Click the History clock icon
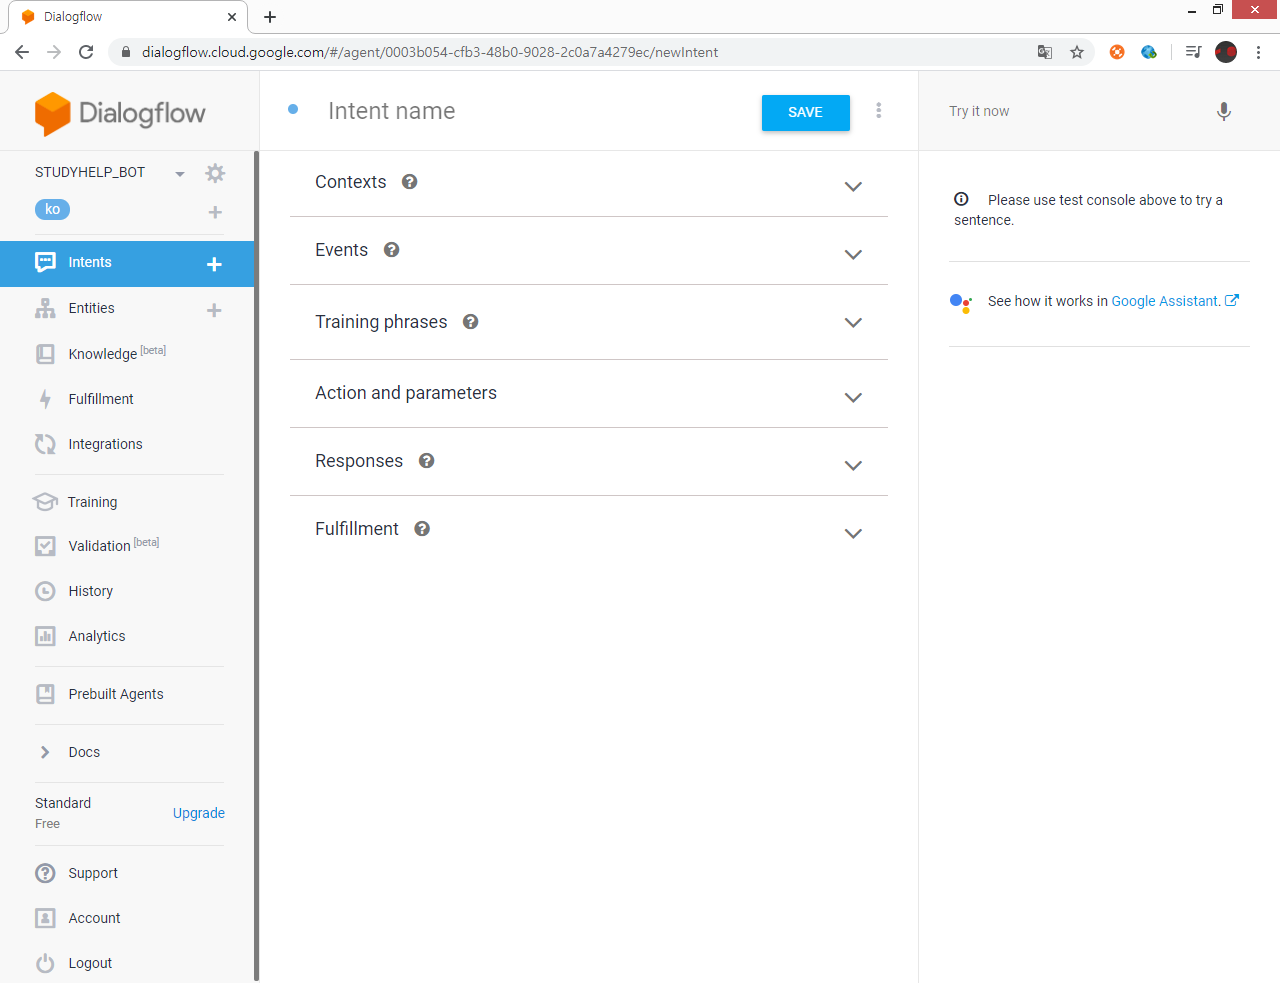 pyautogui.click(x=45, y=591)
